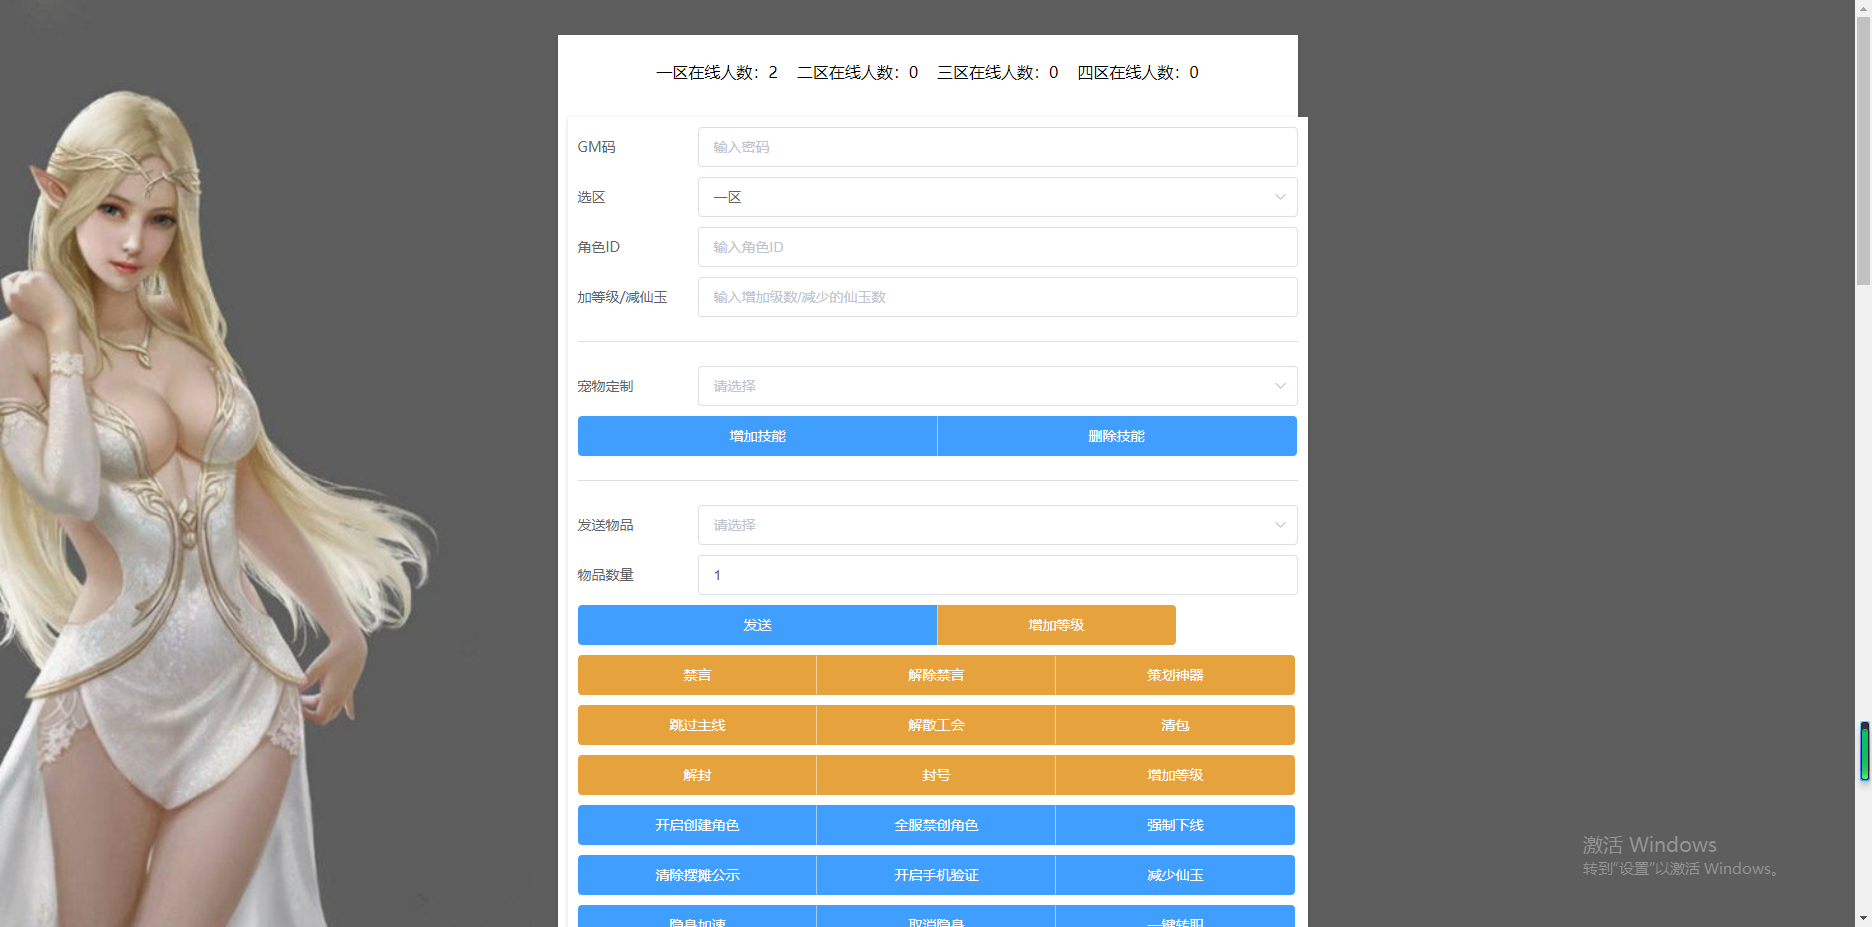This screenshot has height=927, width=1872.
Task: Focus the 加等级/减仙玉 amount field
Action: pos(997,297)
